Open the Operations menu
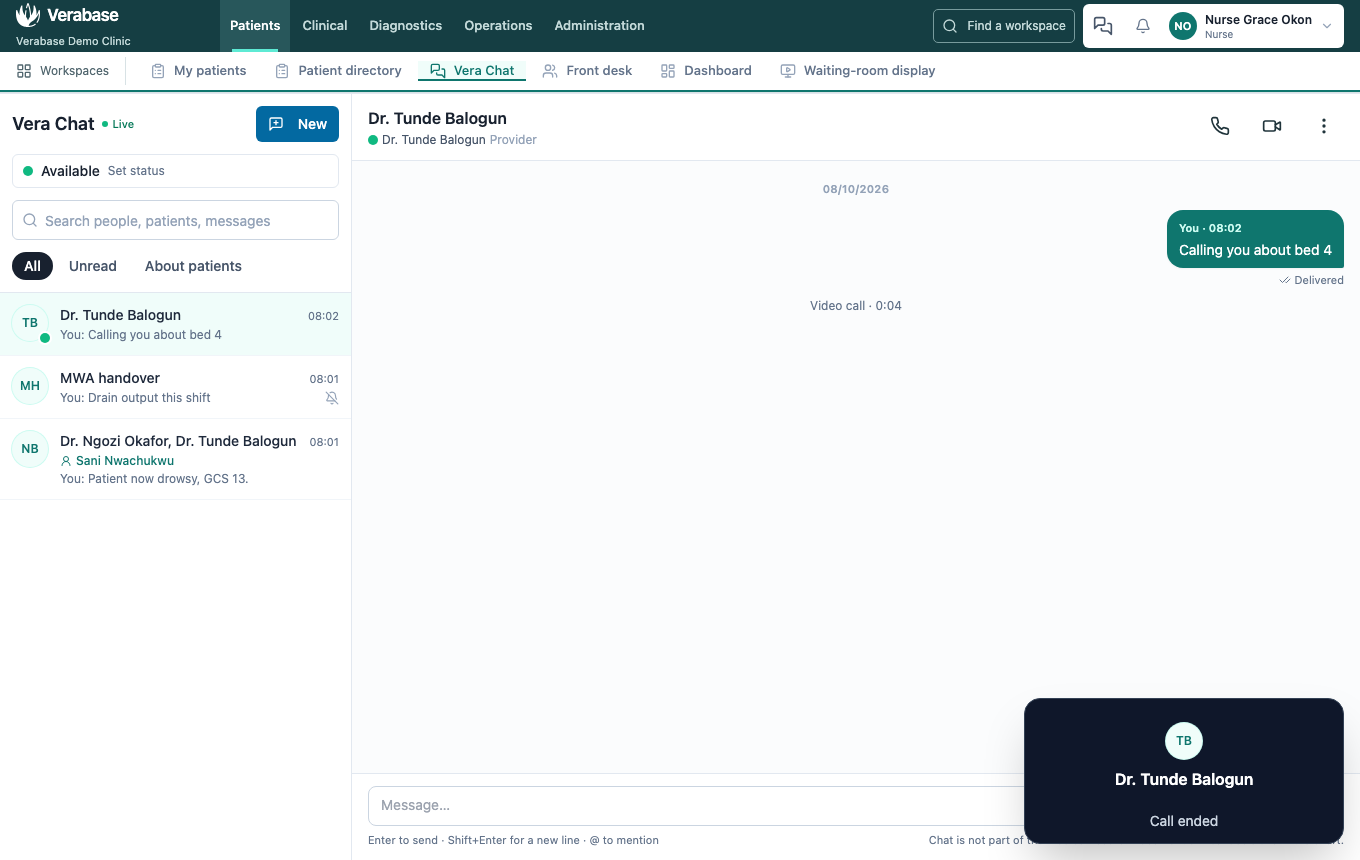The width and height of the screenshot is (1360, 860). [498, 26]
